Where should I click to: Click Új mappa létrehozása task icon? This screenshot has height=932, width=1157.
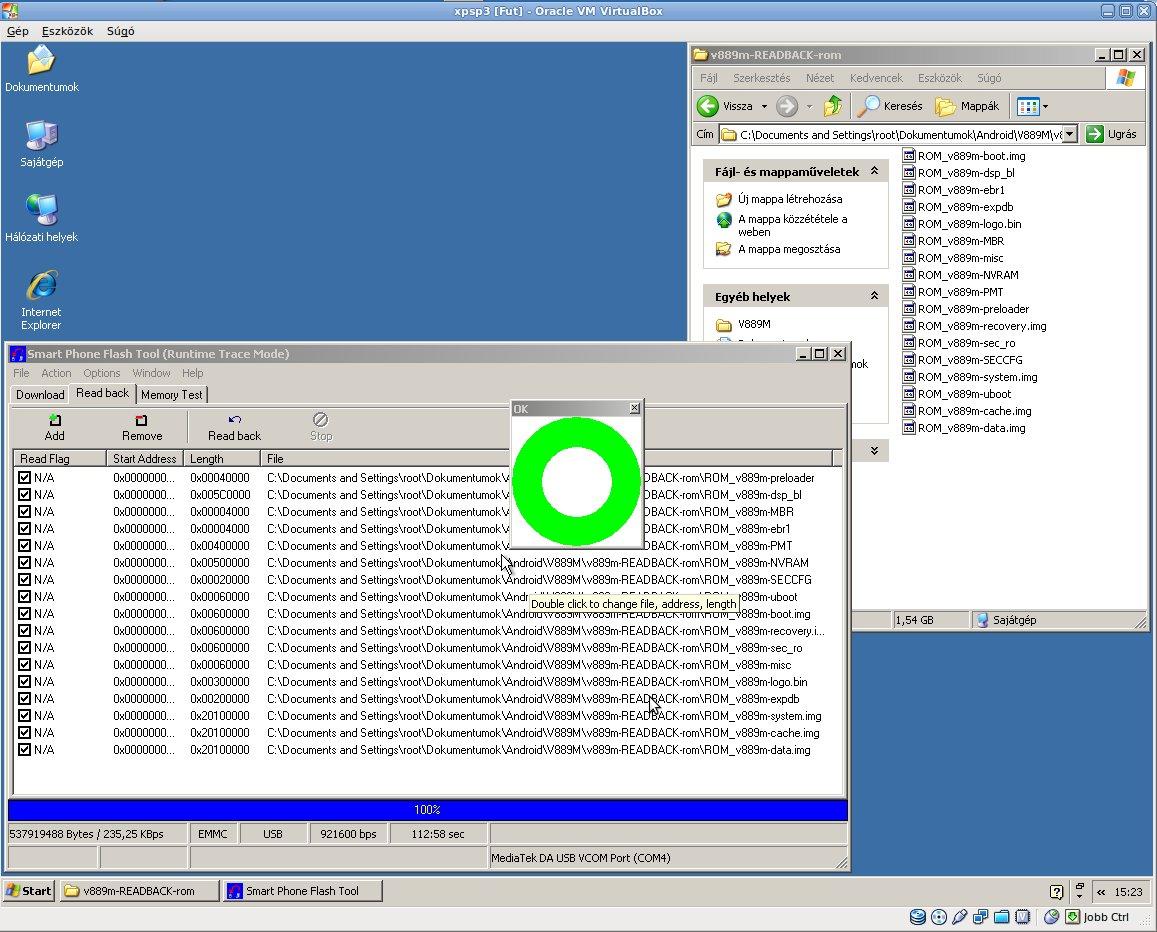[x=724, y=199]
